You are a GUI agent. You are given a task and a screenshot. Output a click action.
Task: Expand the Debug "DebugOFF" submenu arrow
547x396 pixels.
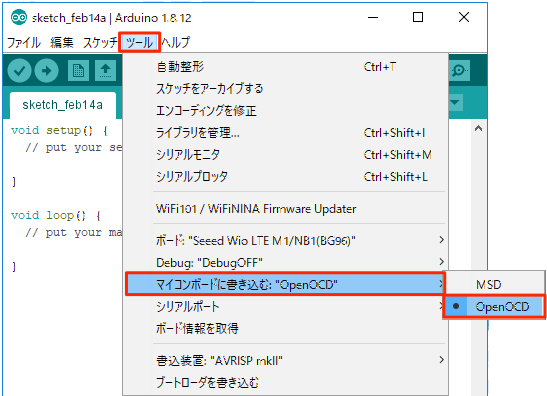pos(441,262)
